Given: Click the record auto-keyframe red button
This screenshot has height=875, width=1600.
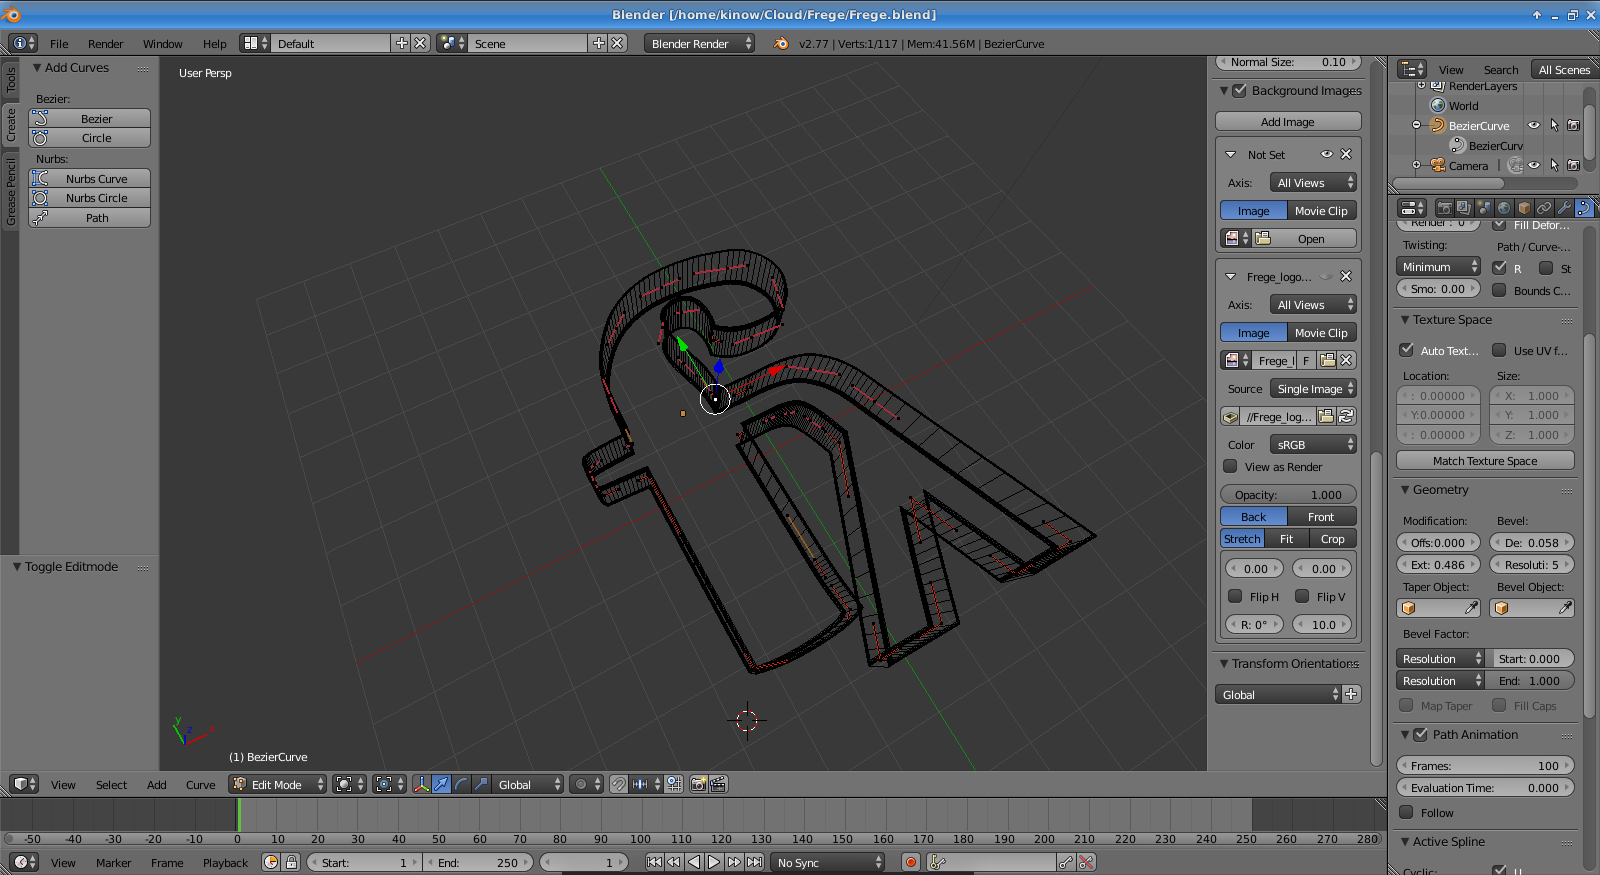Looking at the screenshot, I should coord(910,862).
